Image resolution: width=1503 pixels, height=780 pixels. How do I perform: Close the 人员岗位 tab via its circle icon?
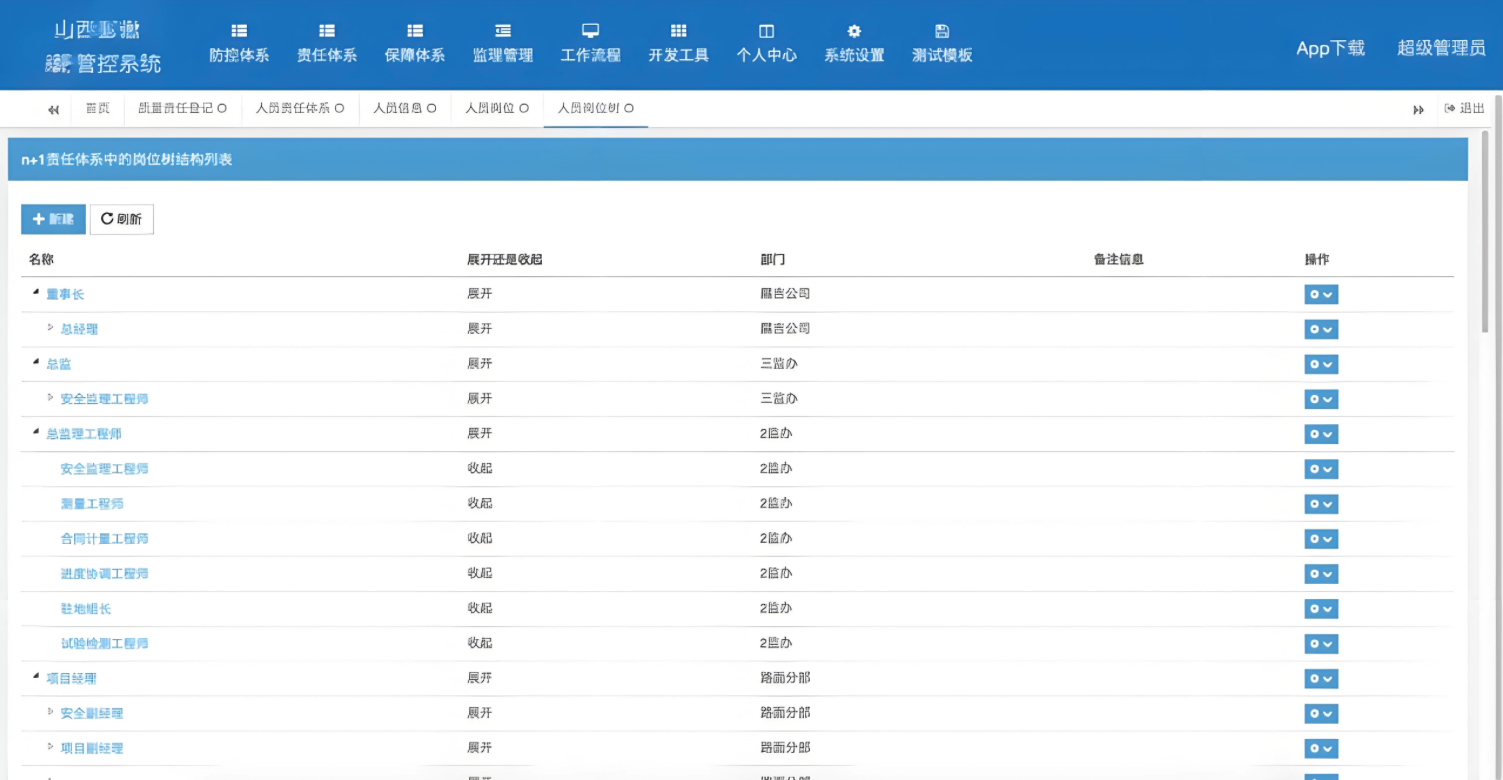pyautogui.click(x=524, y=109)
